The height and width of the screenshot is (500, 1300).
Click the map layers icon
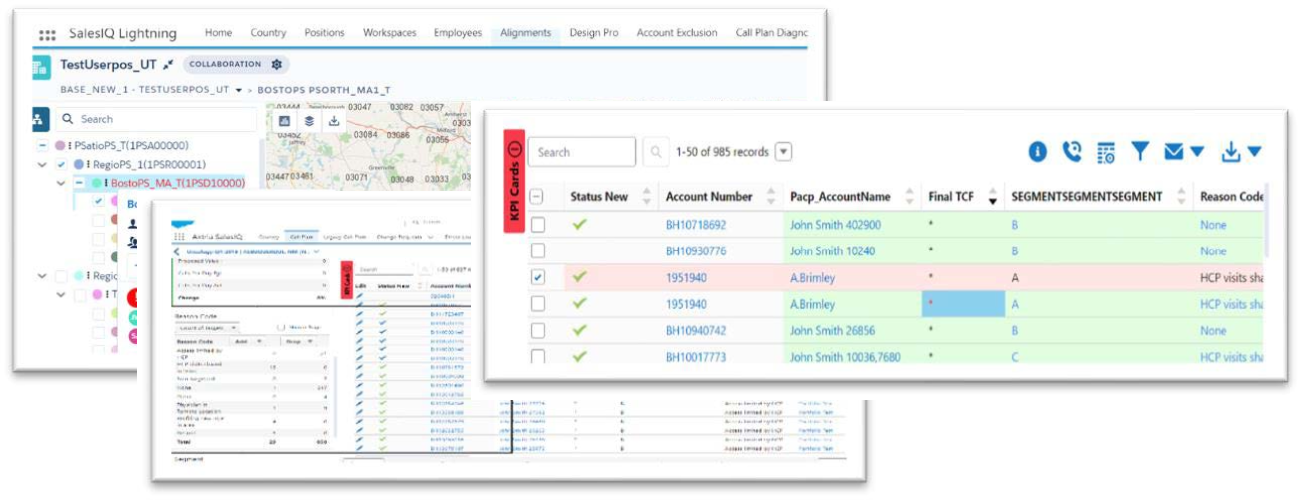pyautogui.click(x=309, y=121)
